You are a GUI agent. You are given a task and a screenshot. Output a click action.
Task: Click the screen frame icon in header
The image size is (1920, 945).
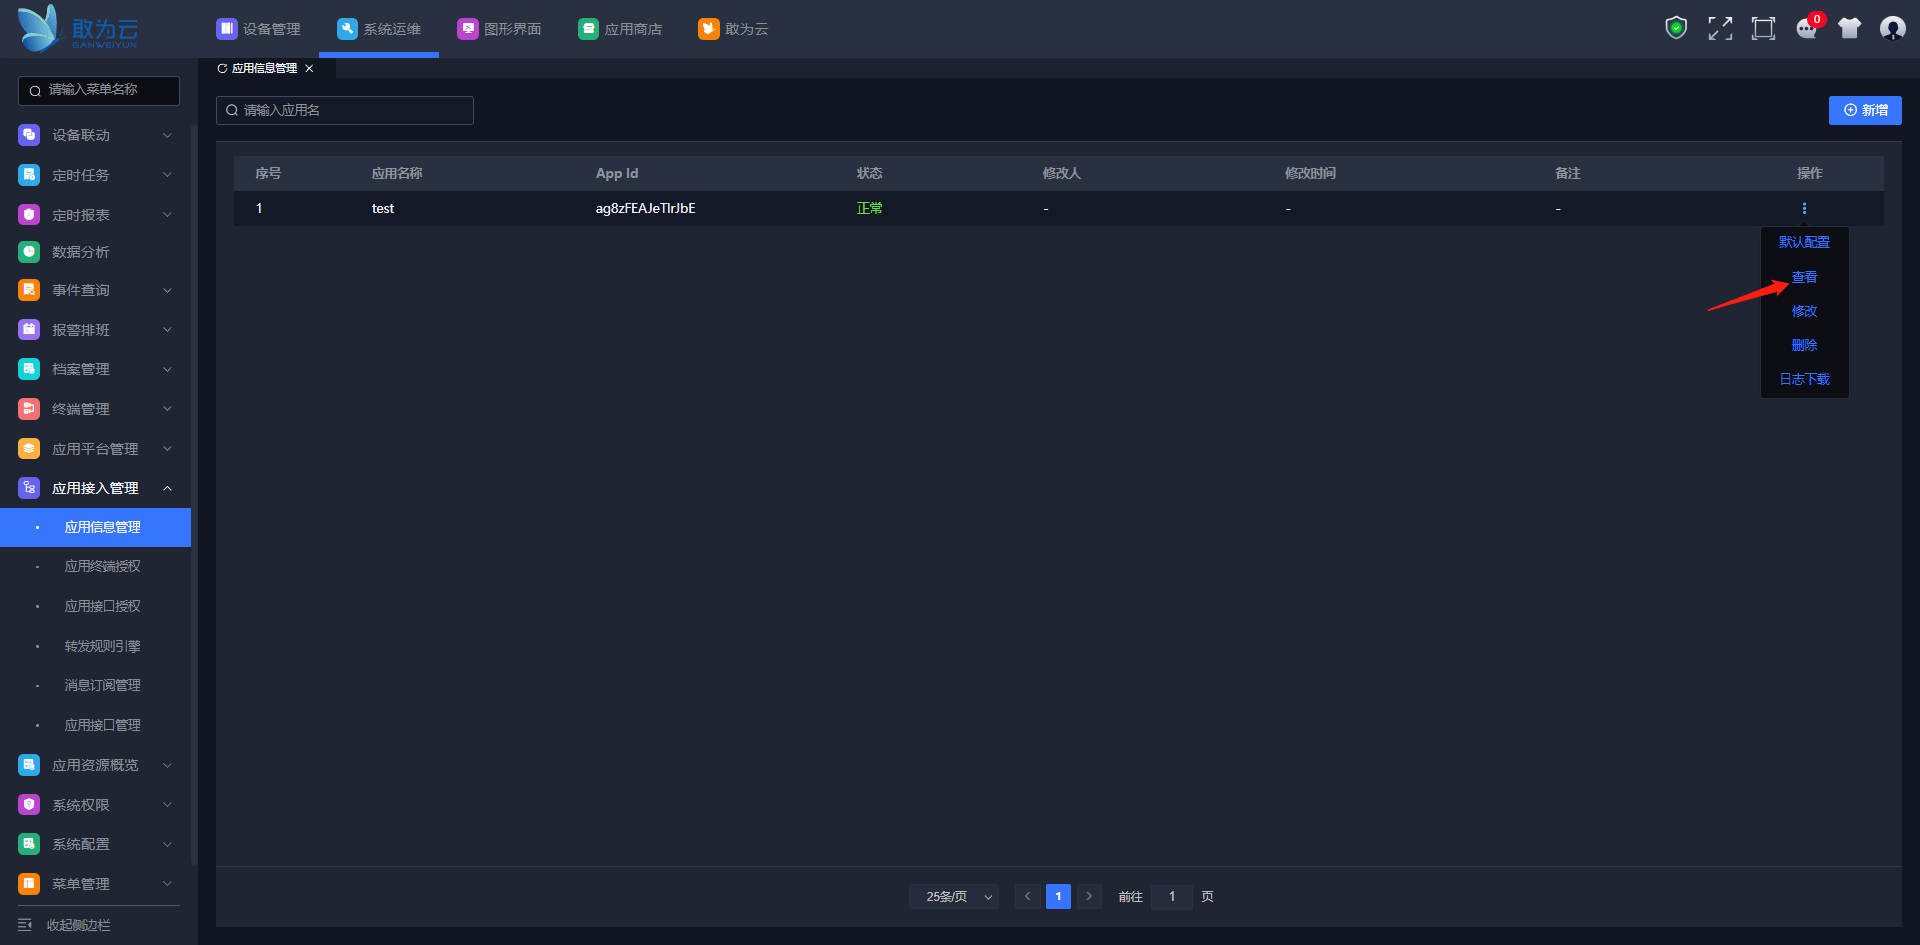(x=1763, y=28)
